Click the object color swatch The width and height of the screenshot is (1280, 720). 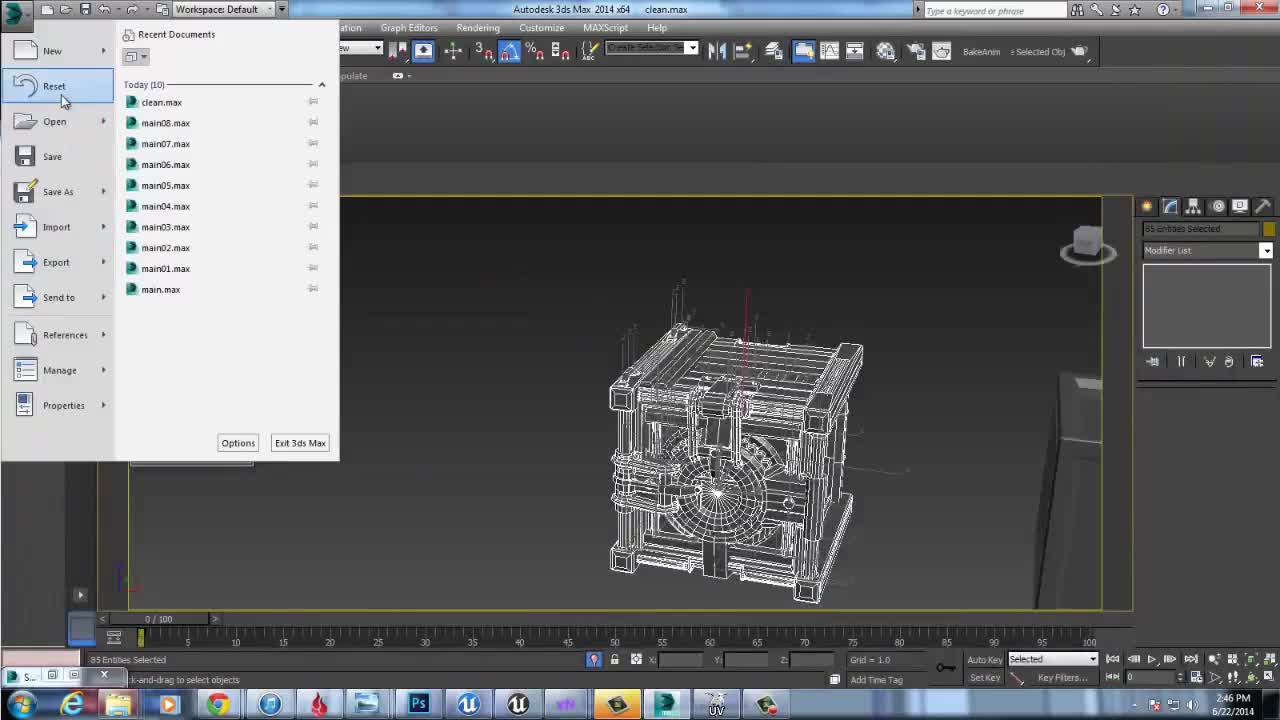tap(1268, 229)
